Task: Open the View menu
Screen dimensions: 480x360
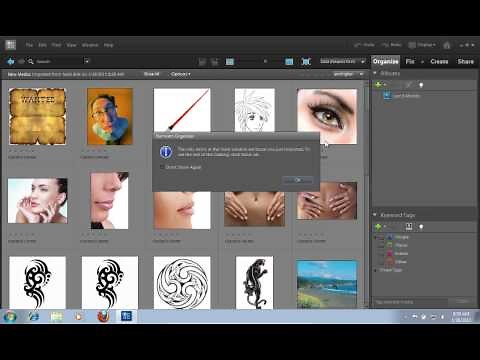Action: click(71, 45)
